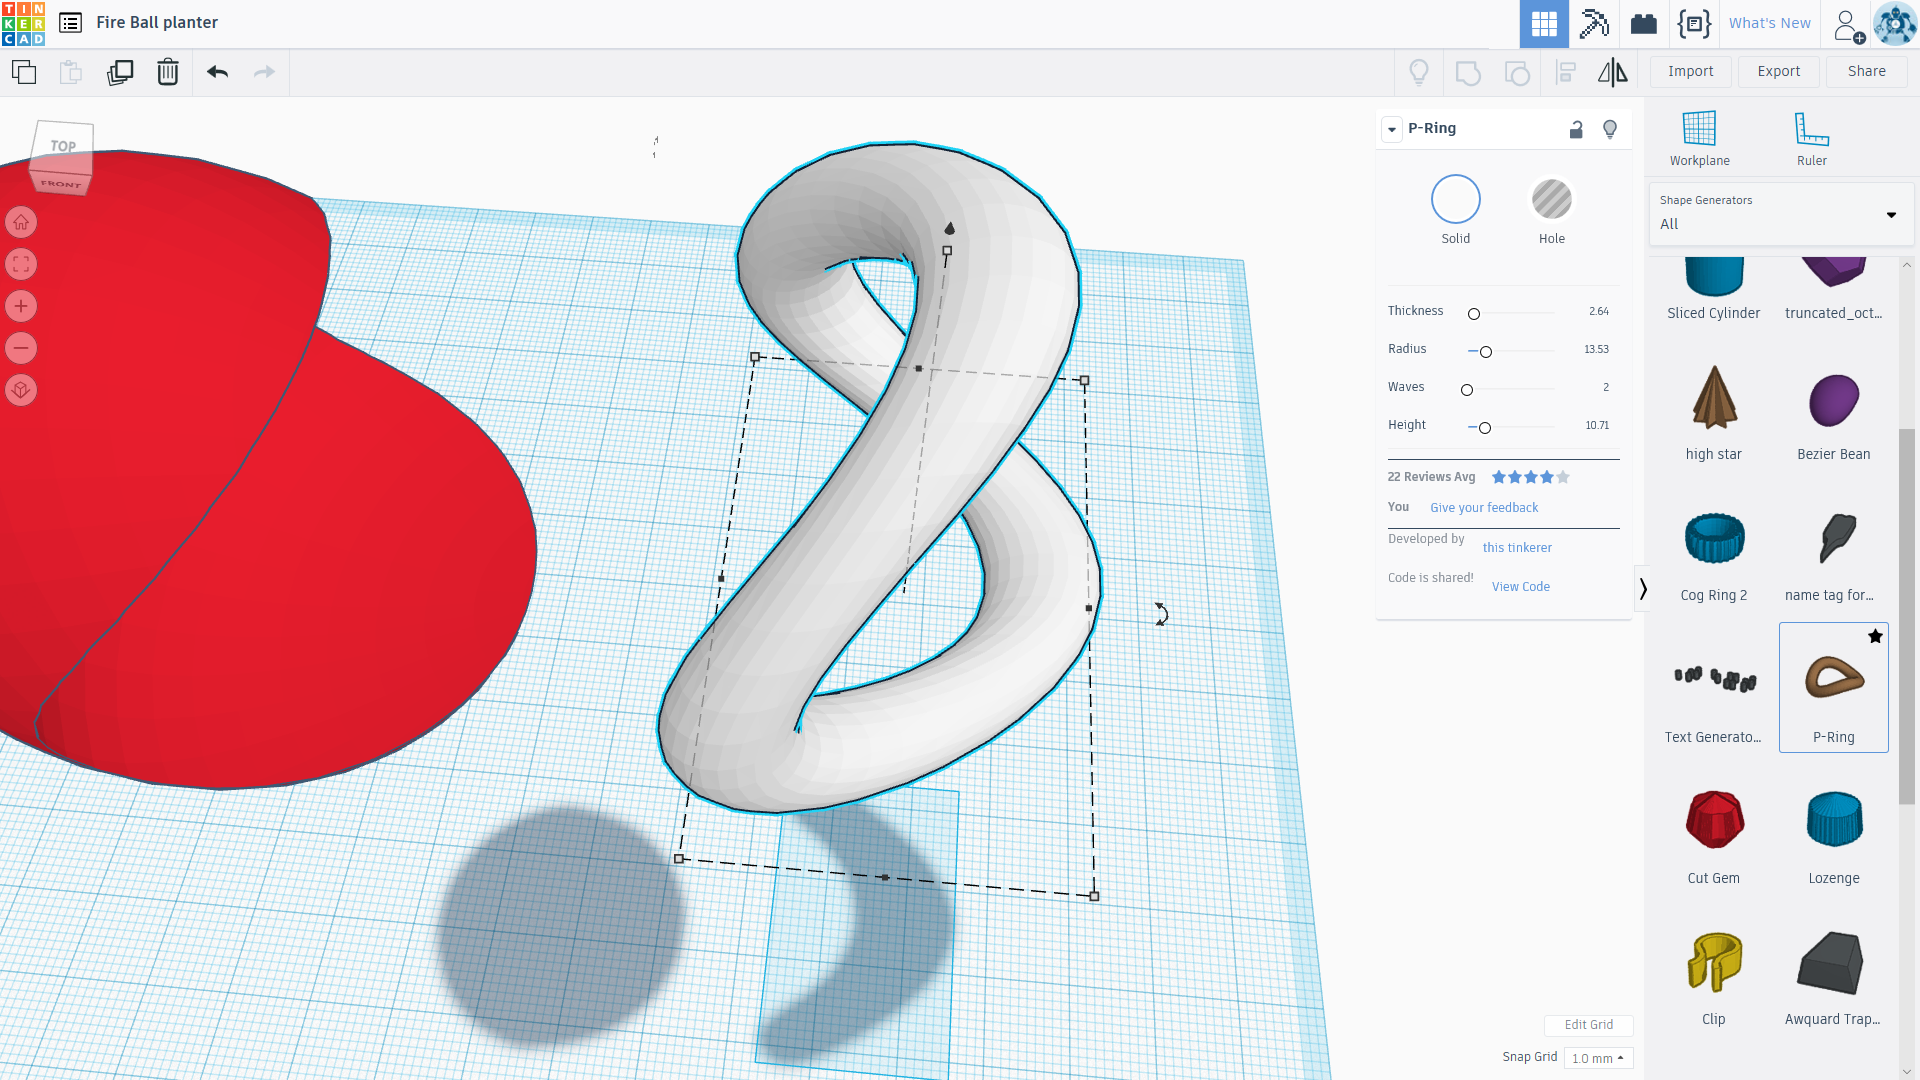Open the Snap Grid value dropdown
The width and height of the screenshot is (1920, 1080).
click(x=1598, y=1058)
